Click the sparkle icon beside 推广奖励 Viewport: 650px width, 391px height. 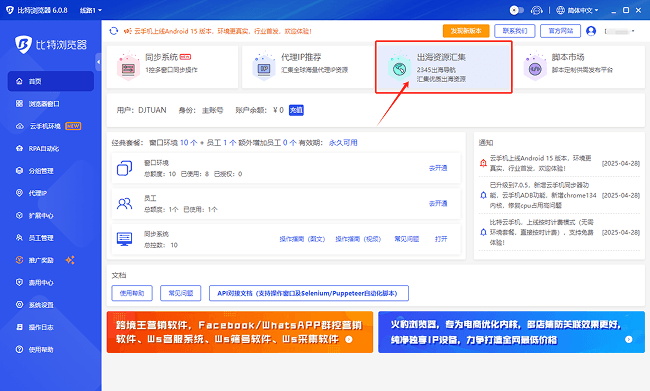point(70,260)
